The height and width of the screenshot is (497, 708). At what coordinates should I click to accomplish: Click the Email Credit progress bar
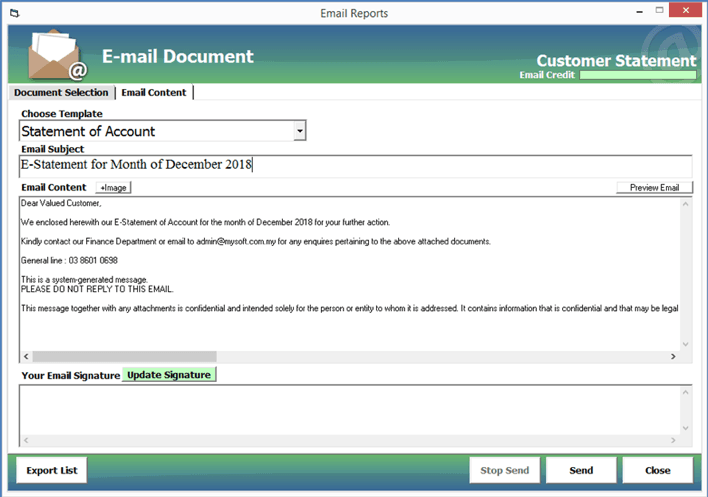638,75
